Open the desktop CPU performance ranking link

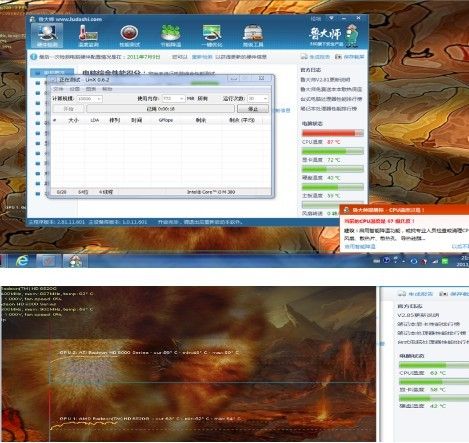pos(331,99)
